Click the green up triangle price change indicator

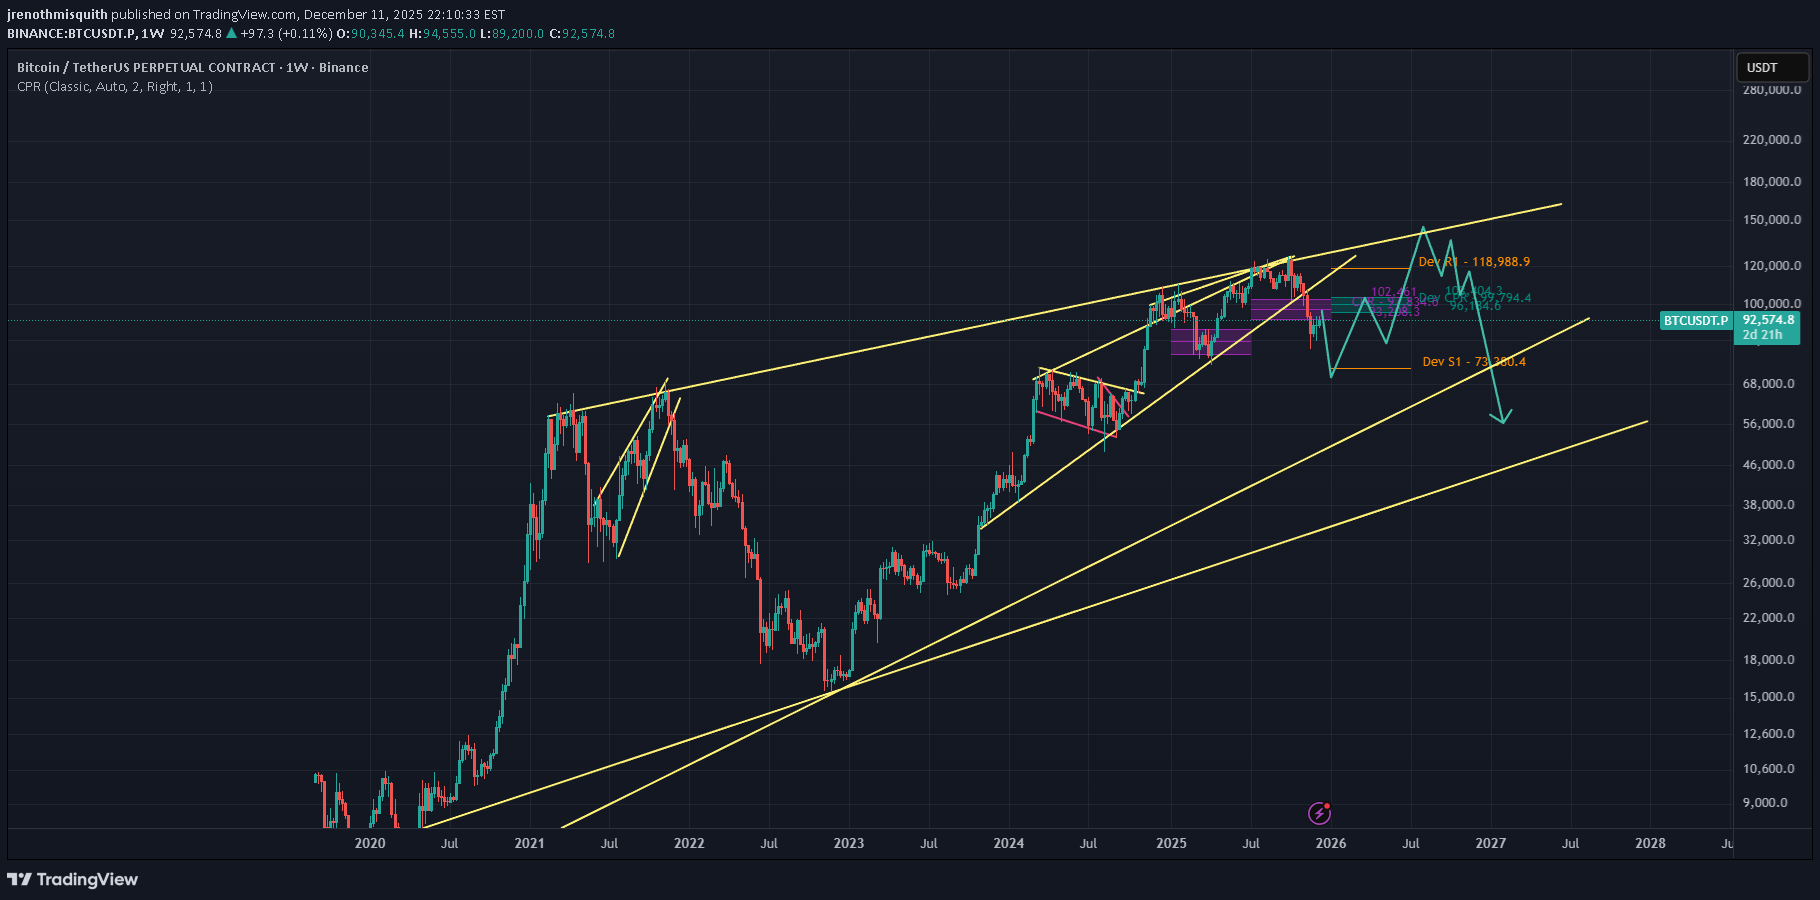(x=232, y=33)
